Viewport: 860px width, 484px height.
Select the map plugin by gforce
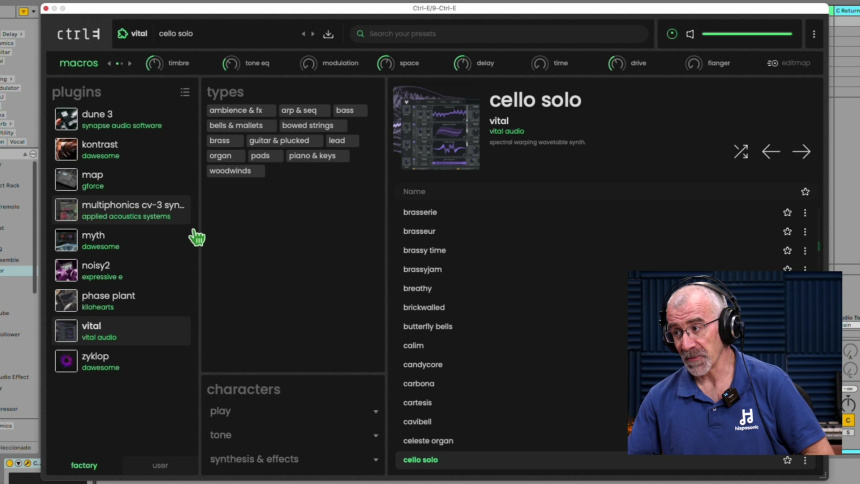click(x=121, y=179)
